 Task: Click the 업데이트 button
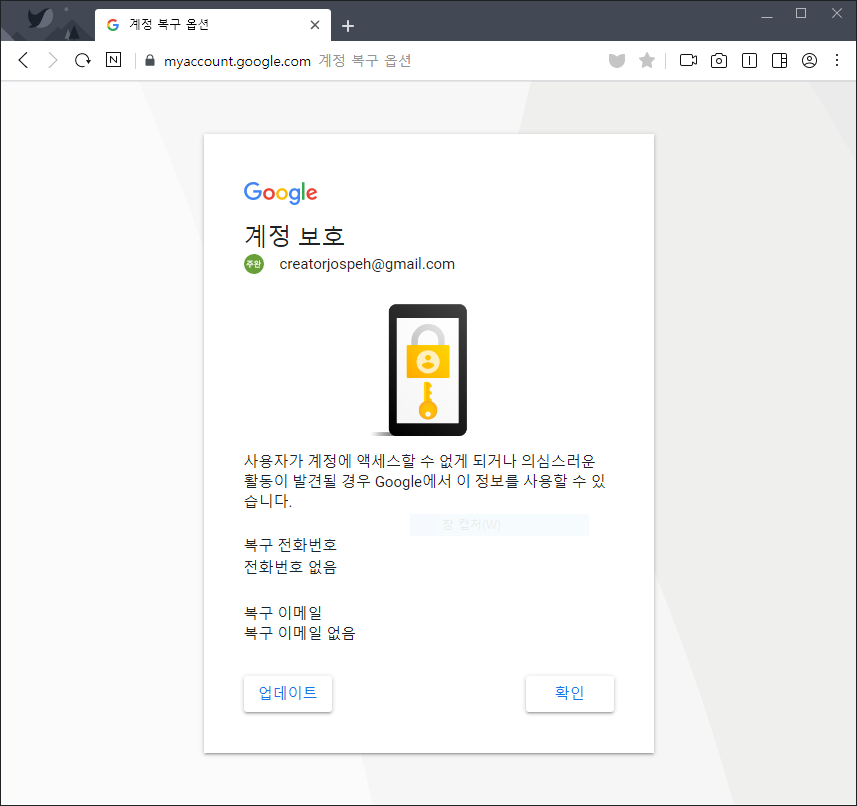[x=288, y=693]
